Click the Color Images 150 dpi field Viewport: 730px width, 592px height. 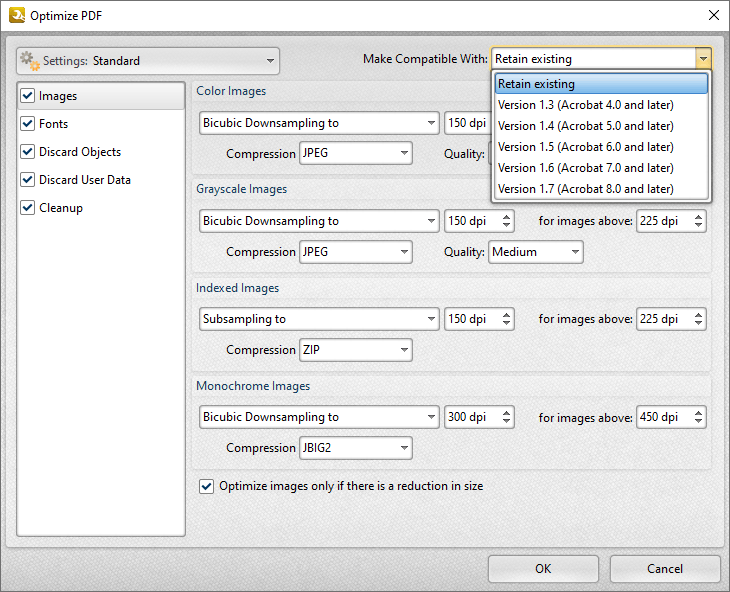click(467, 123)
